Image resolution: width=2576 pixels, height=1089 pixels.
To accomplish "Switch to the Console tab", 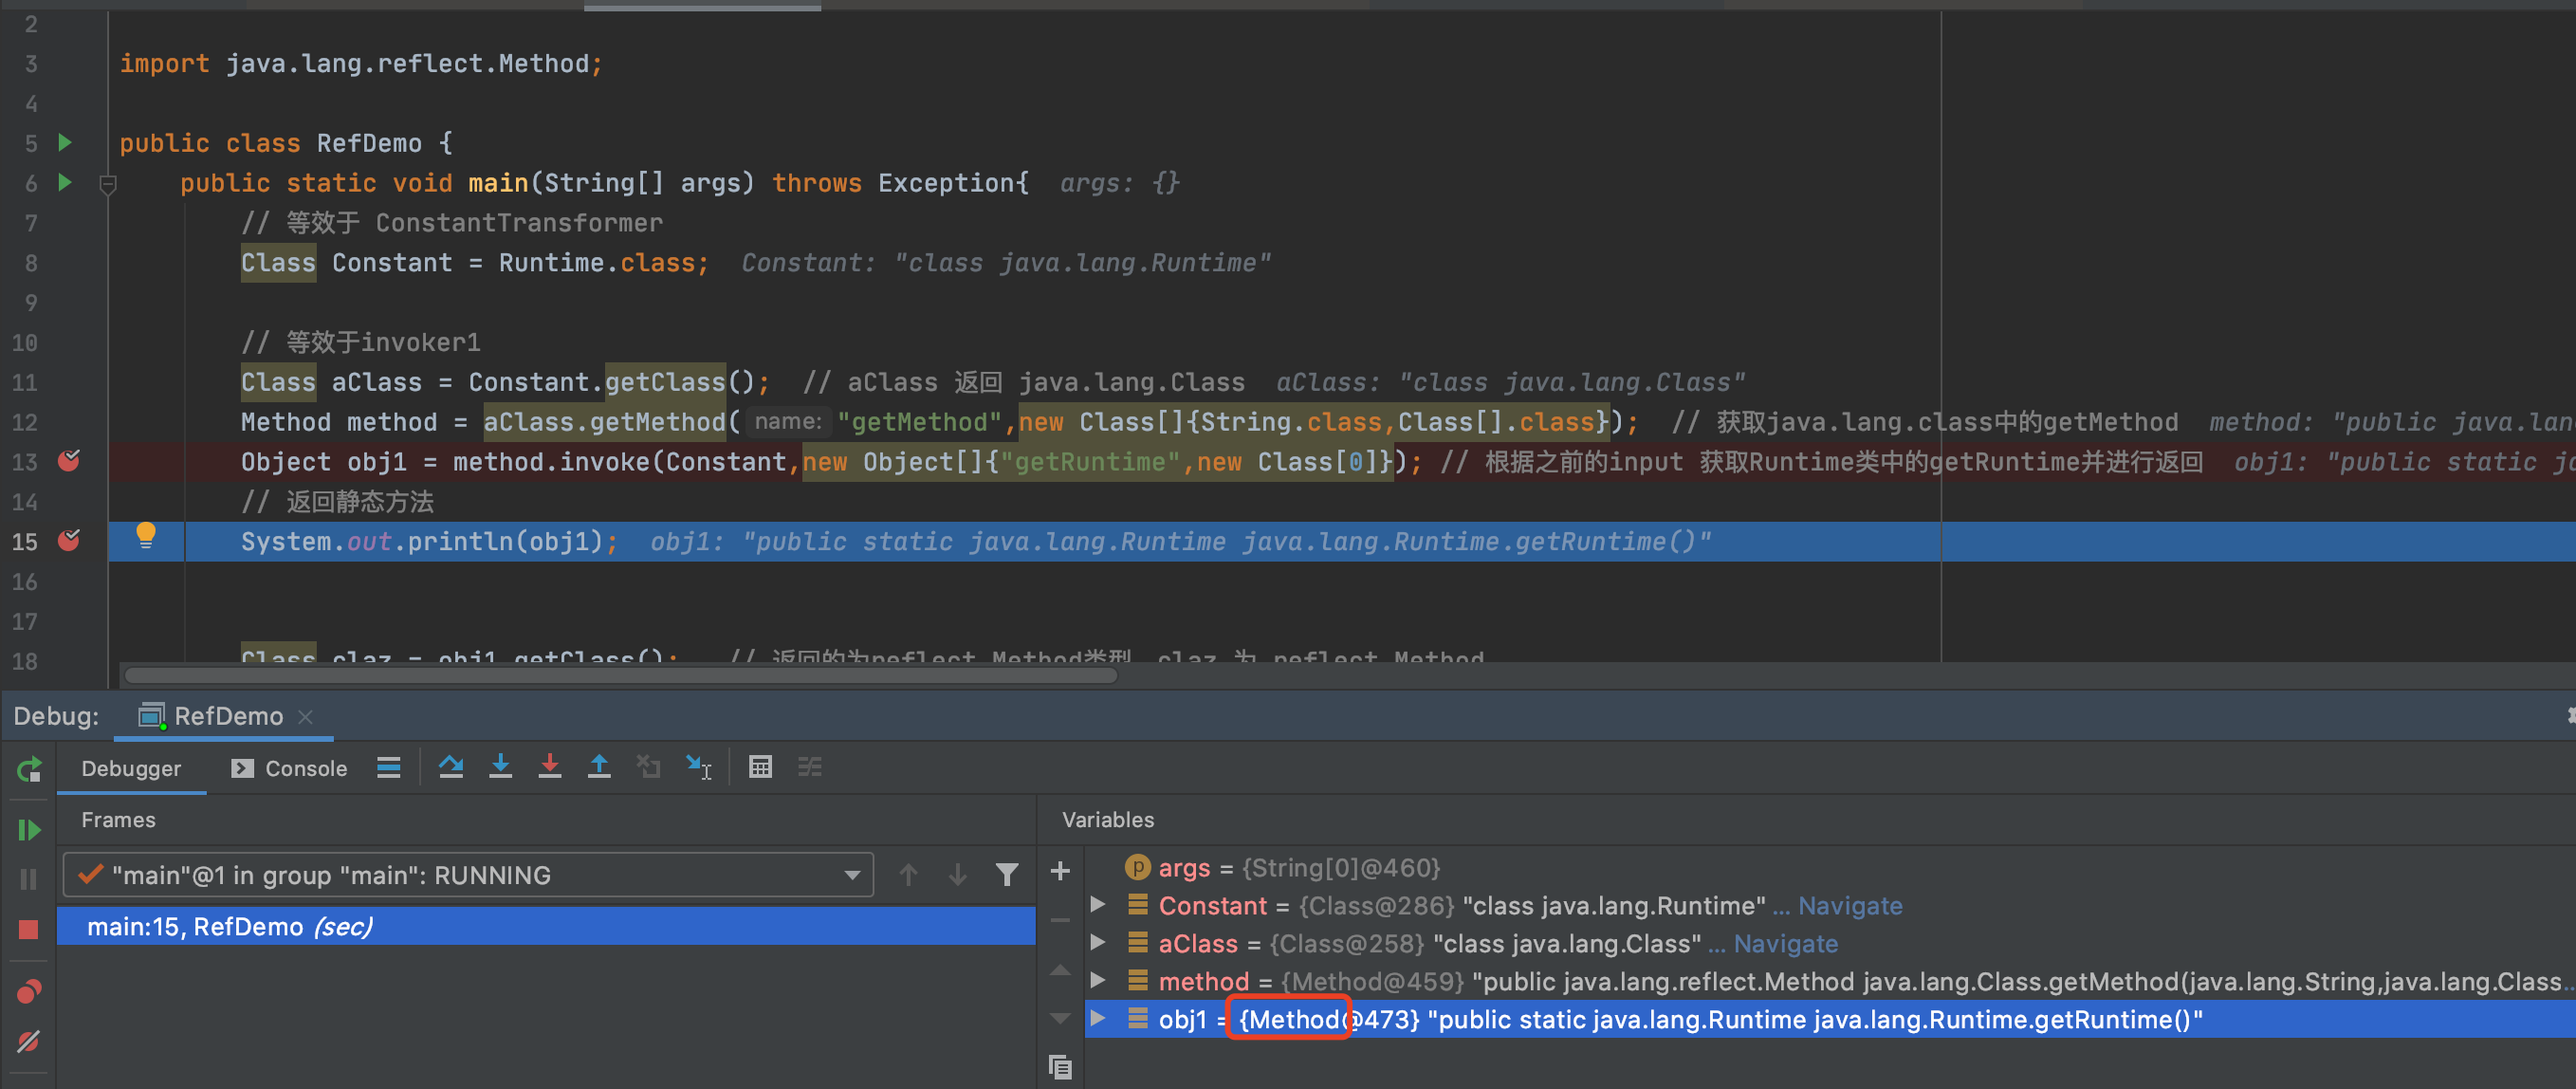I will tap(290, 768).
